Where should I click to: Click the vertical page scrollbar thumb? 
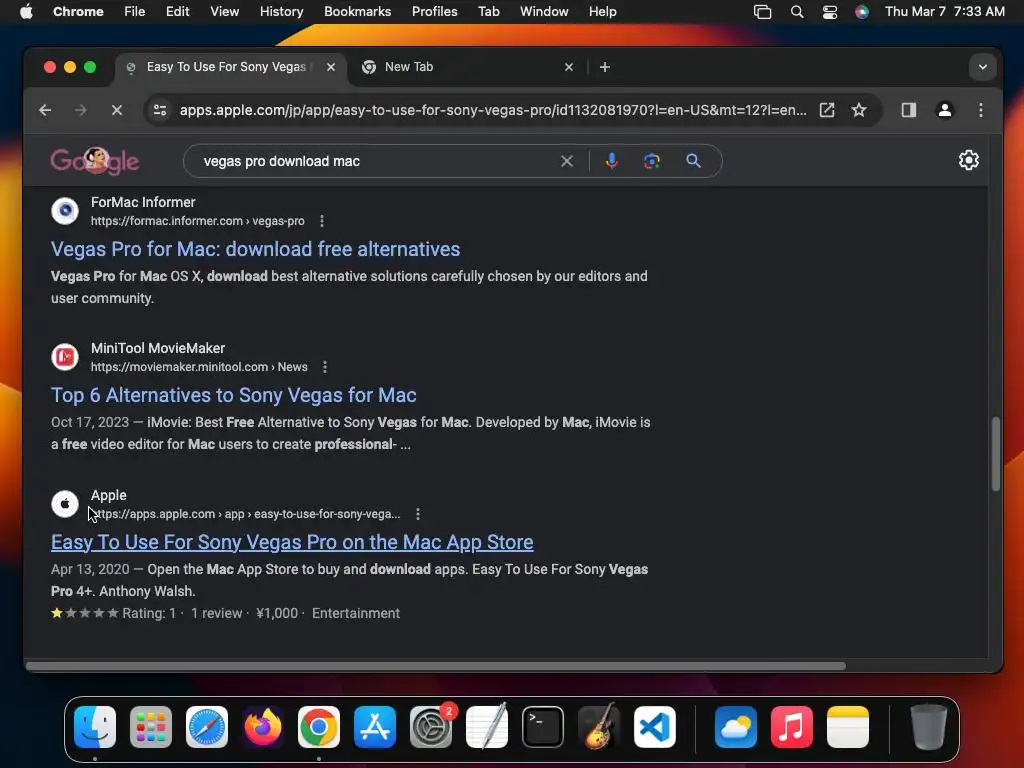pyautogui.click(x=995, y=454)
